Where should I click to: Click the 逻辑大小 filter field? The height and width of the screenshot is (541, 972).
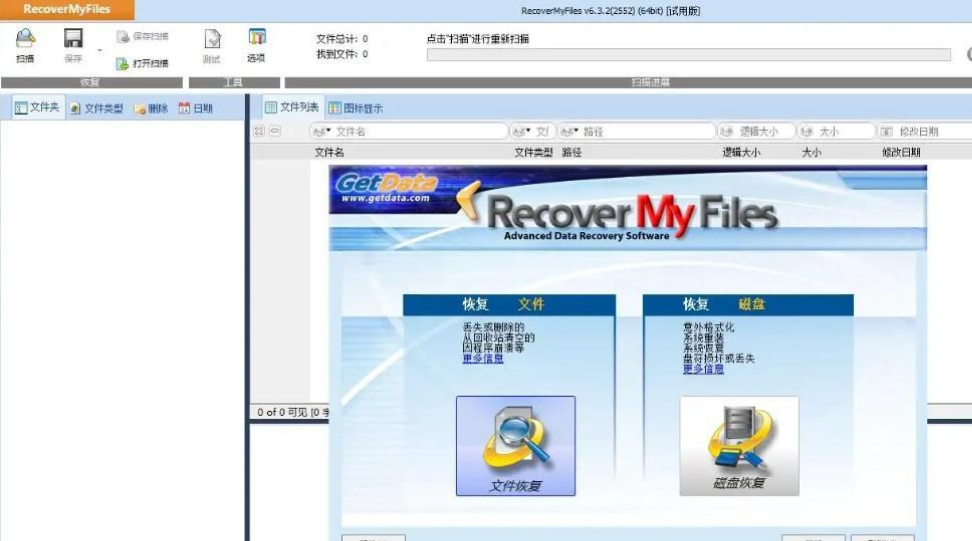point(756,131)
